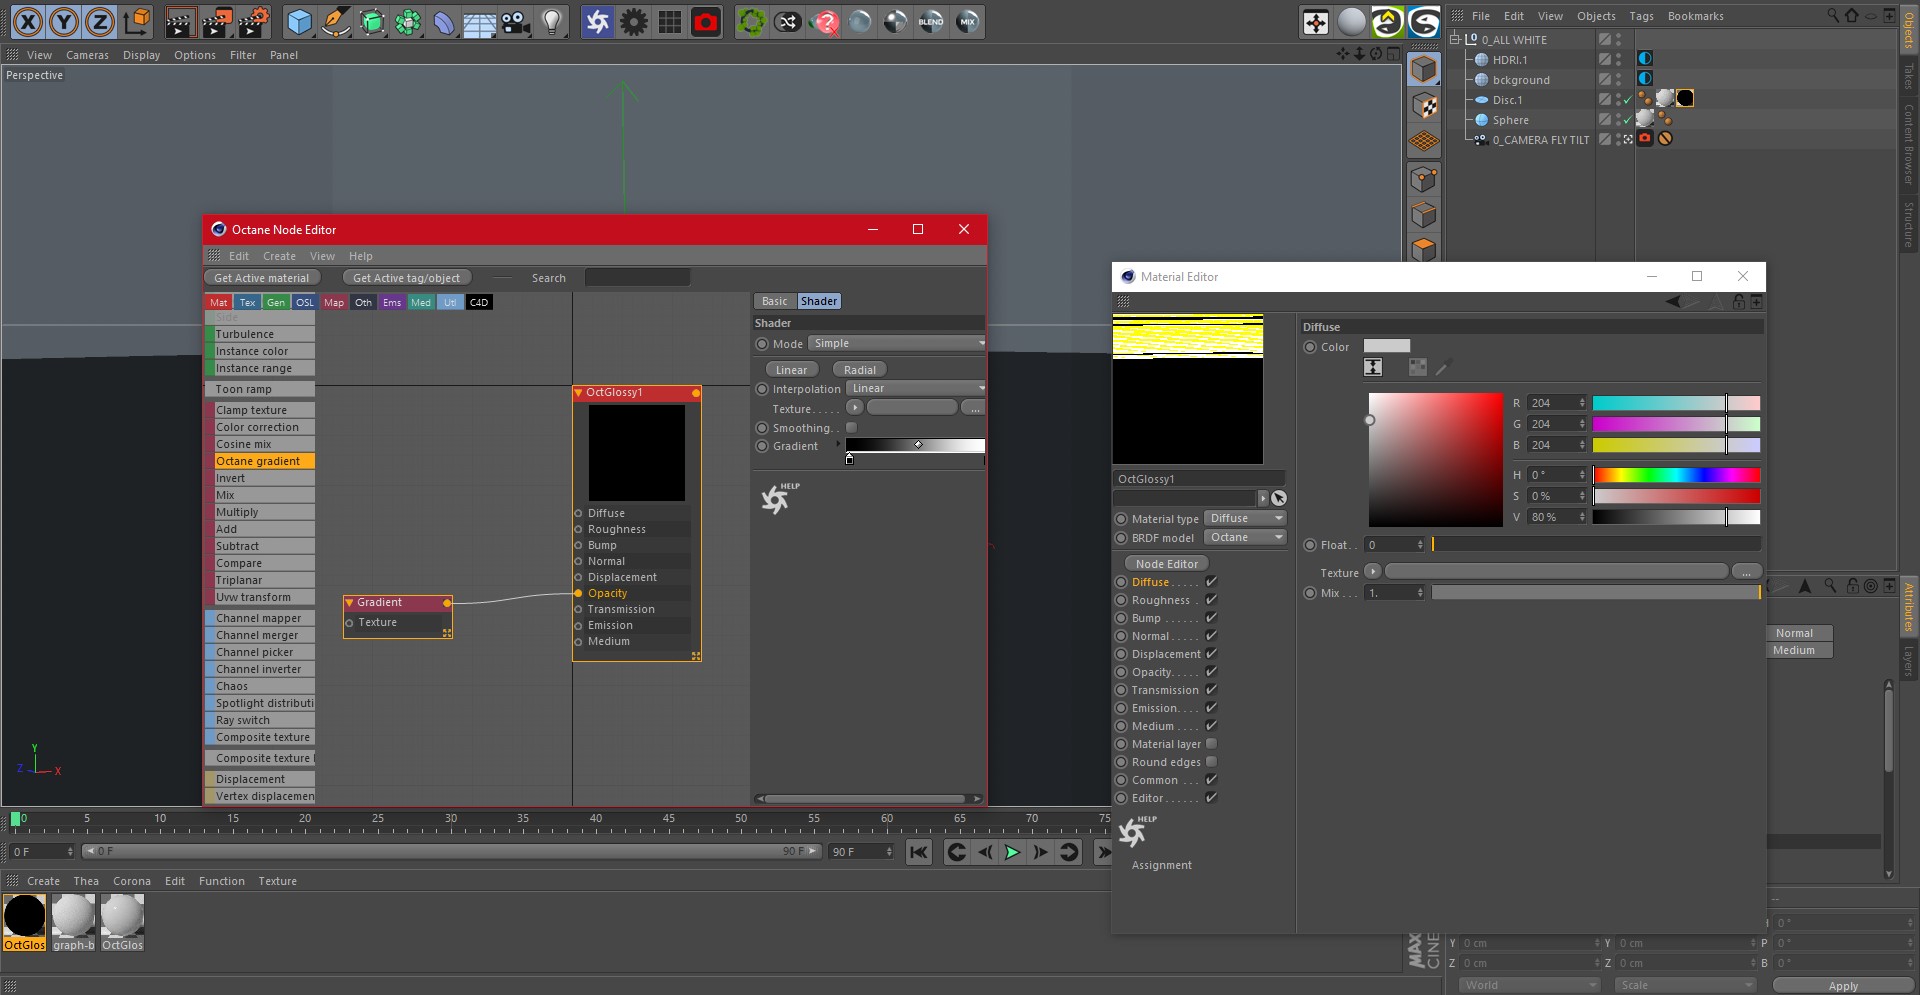Image resolution: width=1920 pixels, height=995 pixels.
Task: Enable the Round edges checkbox
Action: coord(1211,762)
